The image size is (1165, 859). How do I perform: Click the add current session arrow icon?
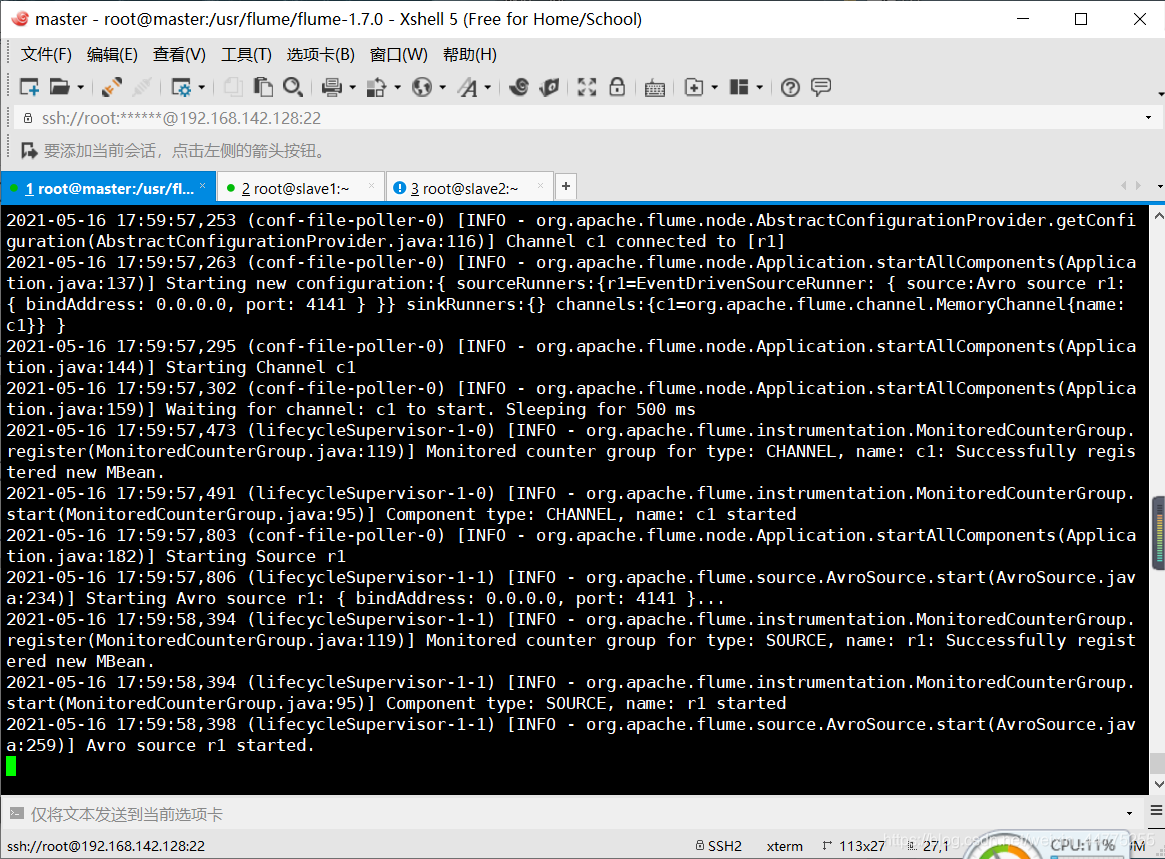29,151
